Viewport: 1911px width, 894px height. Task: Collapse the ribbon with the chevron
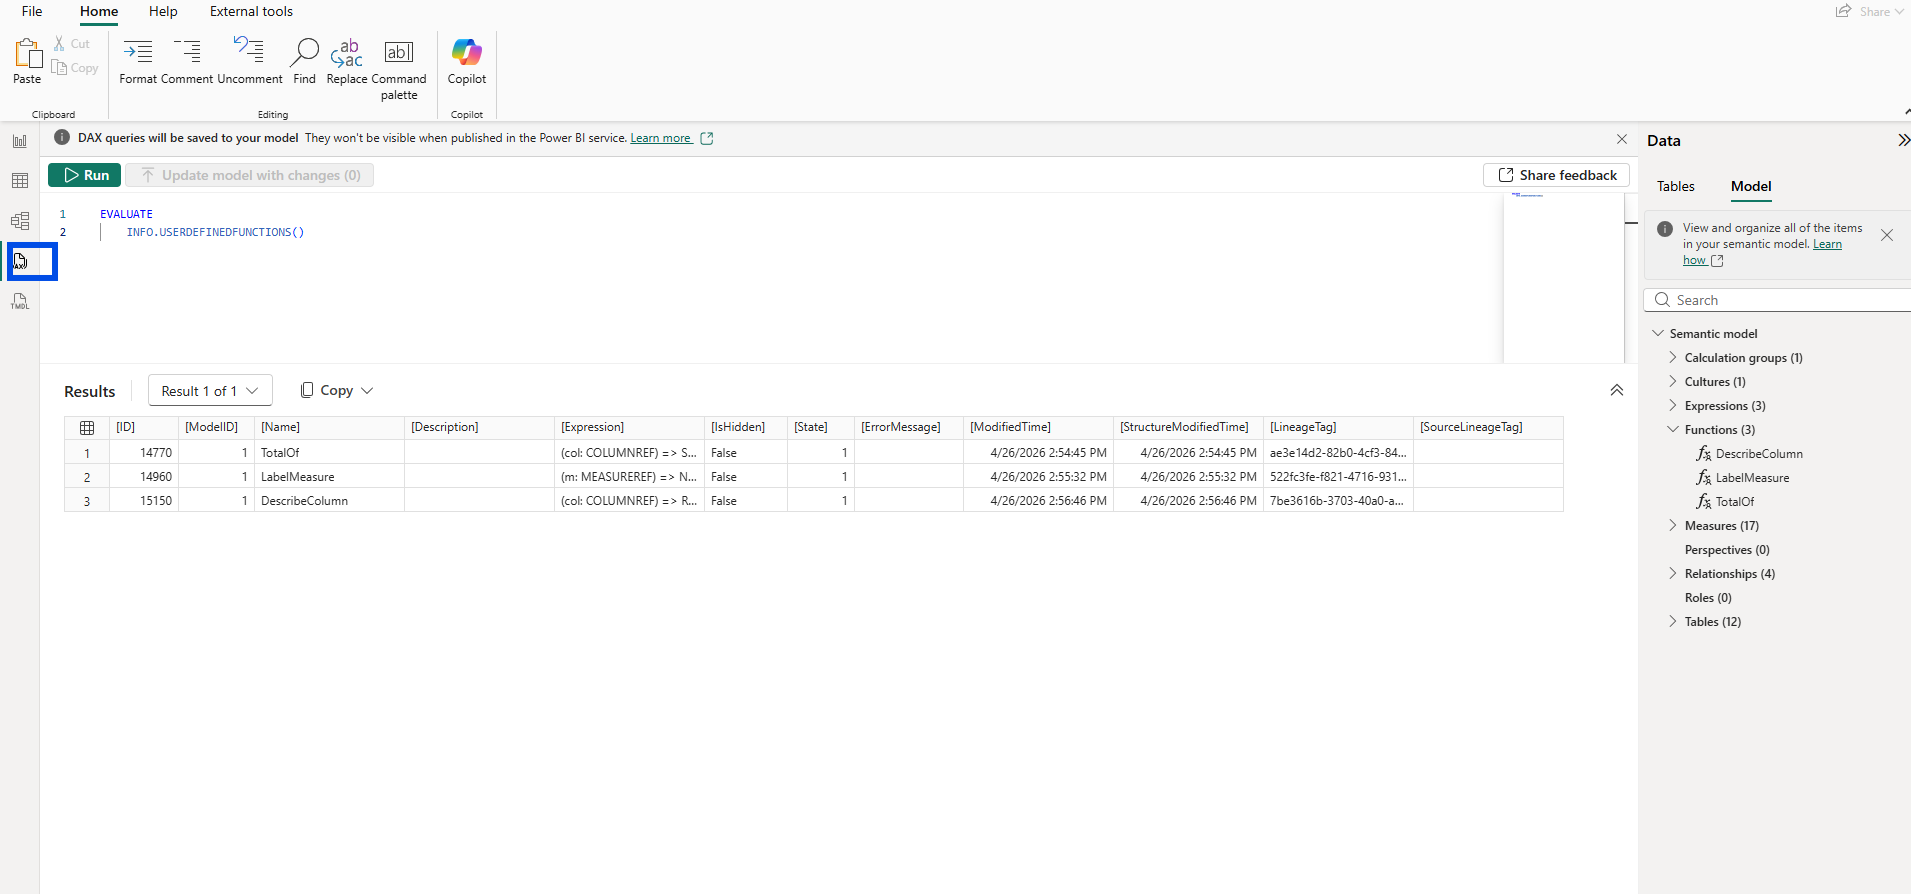[1906, 111]
